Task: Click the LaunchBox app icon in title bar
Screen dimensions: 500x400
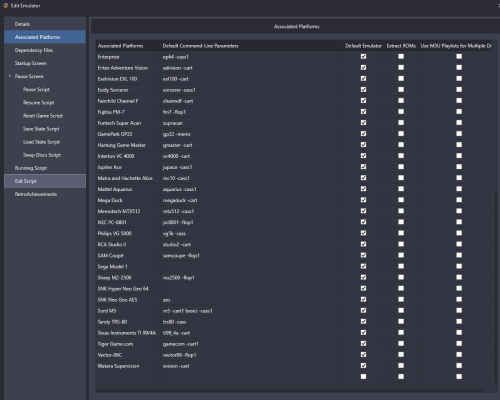Action: 5,6
